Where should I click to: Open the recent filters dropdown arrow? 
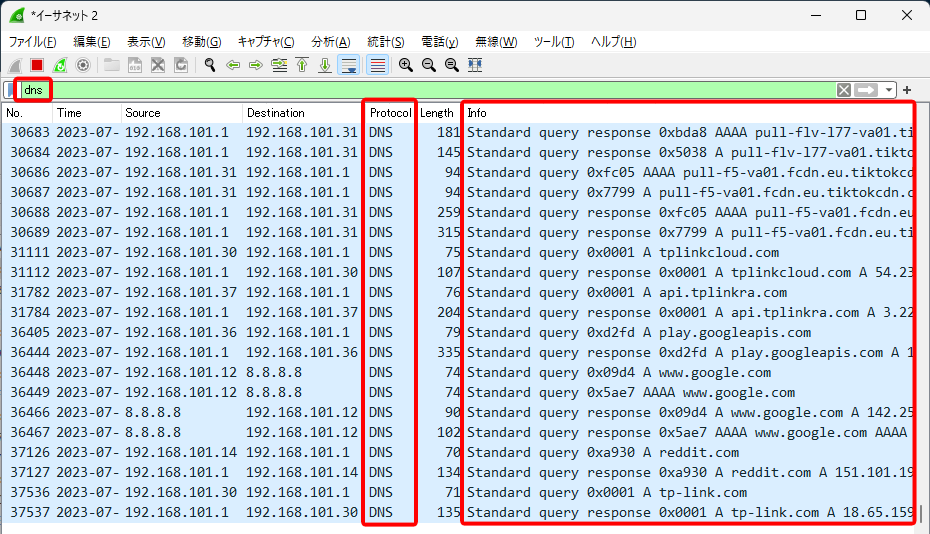tap(888, 90)
